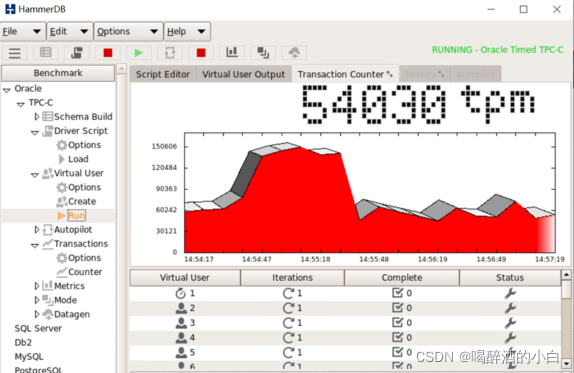This screenshot has height=373, width=574.
Task: Click the gear icon of Transactions Options
Action: tap(62, 258)
